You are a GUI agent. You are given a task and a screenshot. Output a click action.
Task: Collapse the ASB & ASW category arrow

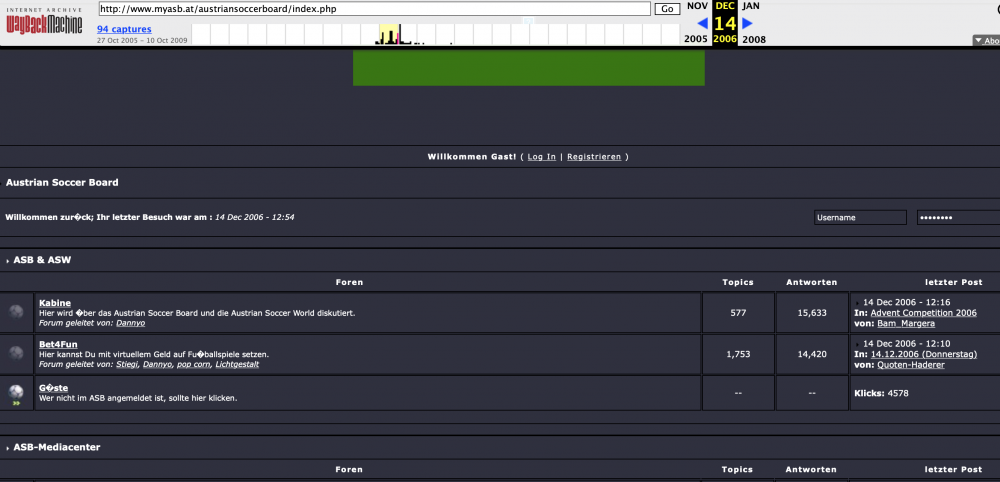(8, 261)
